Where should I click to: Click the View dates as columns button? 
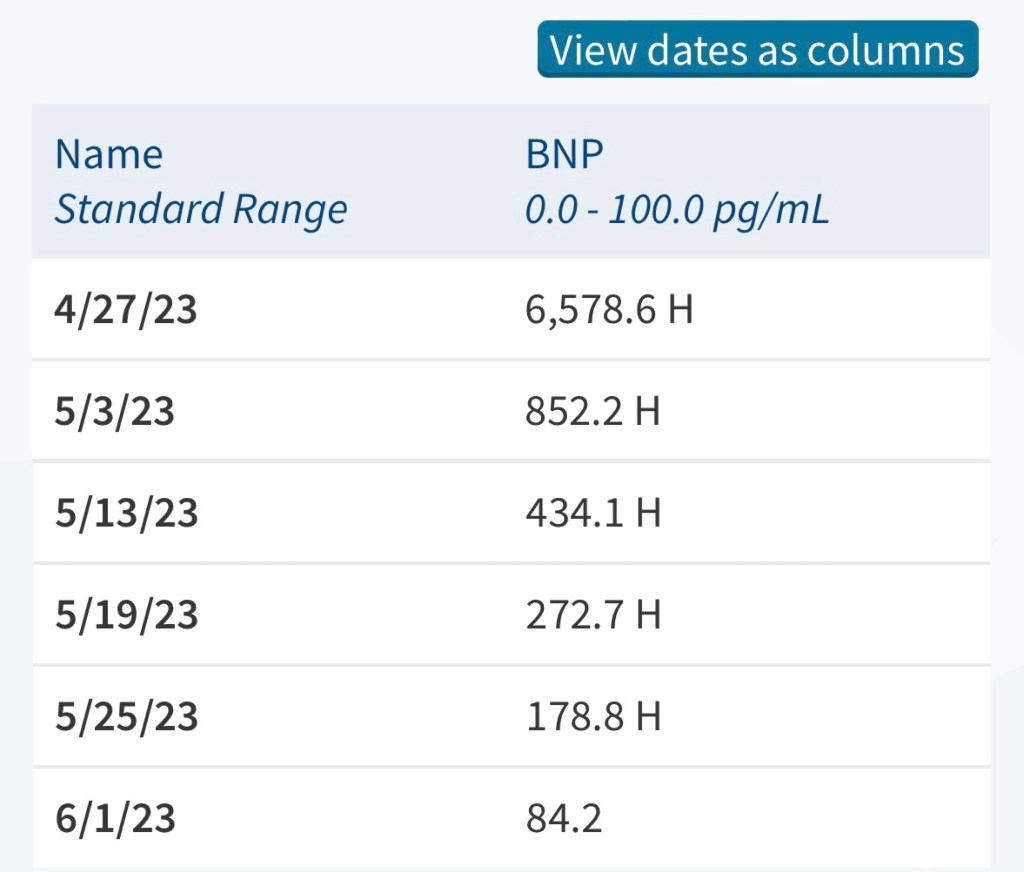(757, 49)
